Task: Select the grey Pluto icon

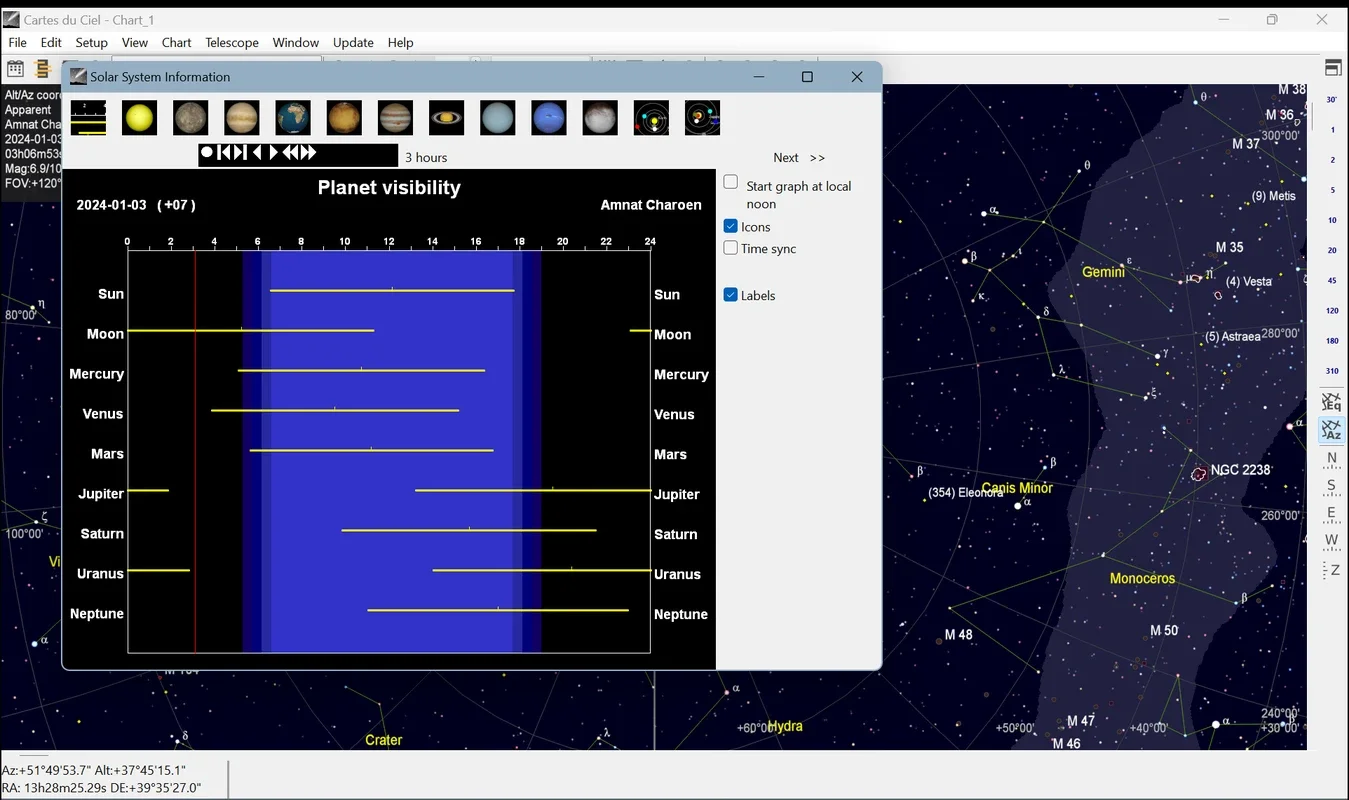Action: coord(600,118)
